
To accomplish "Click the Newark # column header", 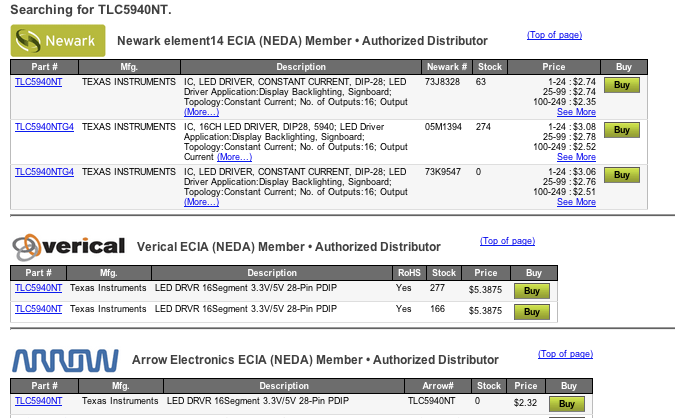I will (x=447, y=67).
